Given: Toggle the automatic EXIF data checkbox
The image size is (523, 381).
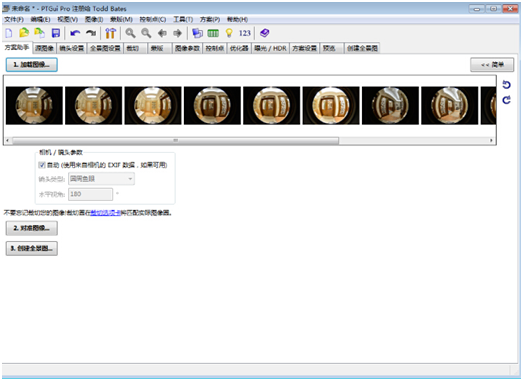Looking at the screenshot, I should 42,165.
